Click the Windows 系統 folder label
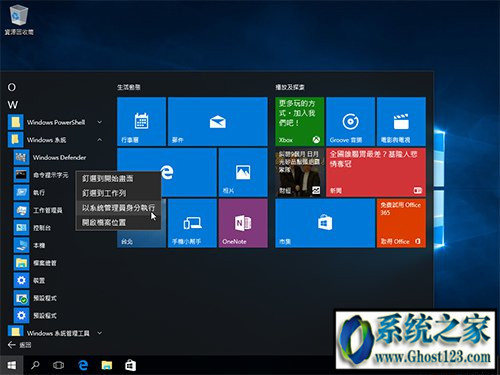This screenshot has width=500, height=375. pyautogui.click(x=46, y=140)
